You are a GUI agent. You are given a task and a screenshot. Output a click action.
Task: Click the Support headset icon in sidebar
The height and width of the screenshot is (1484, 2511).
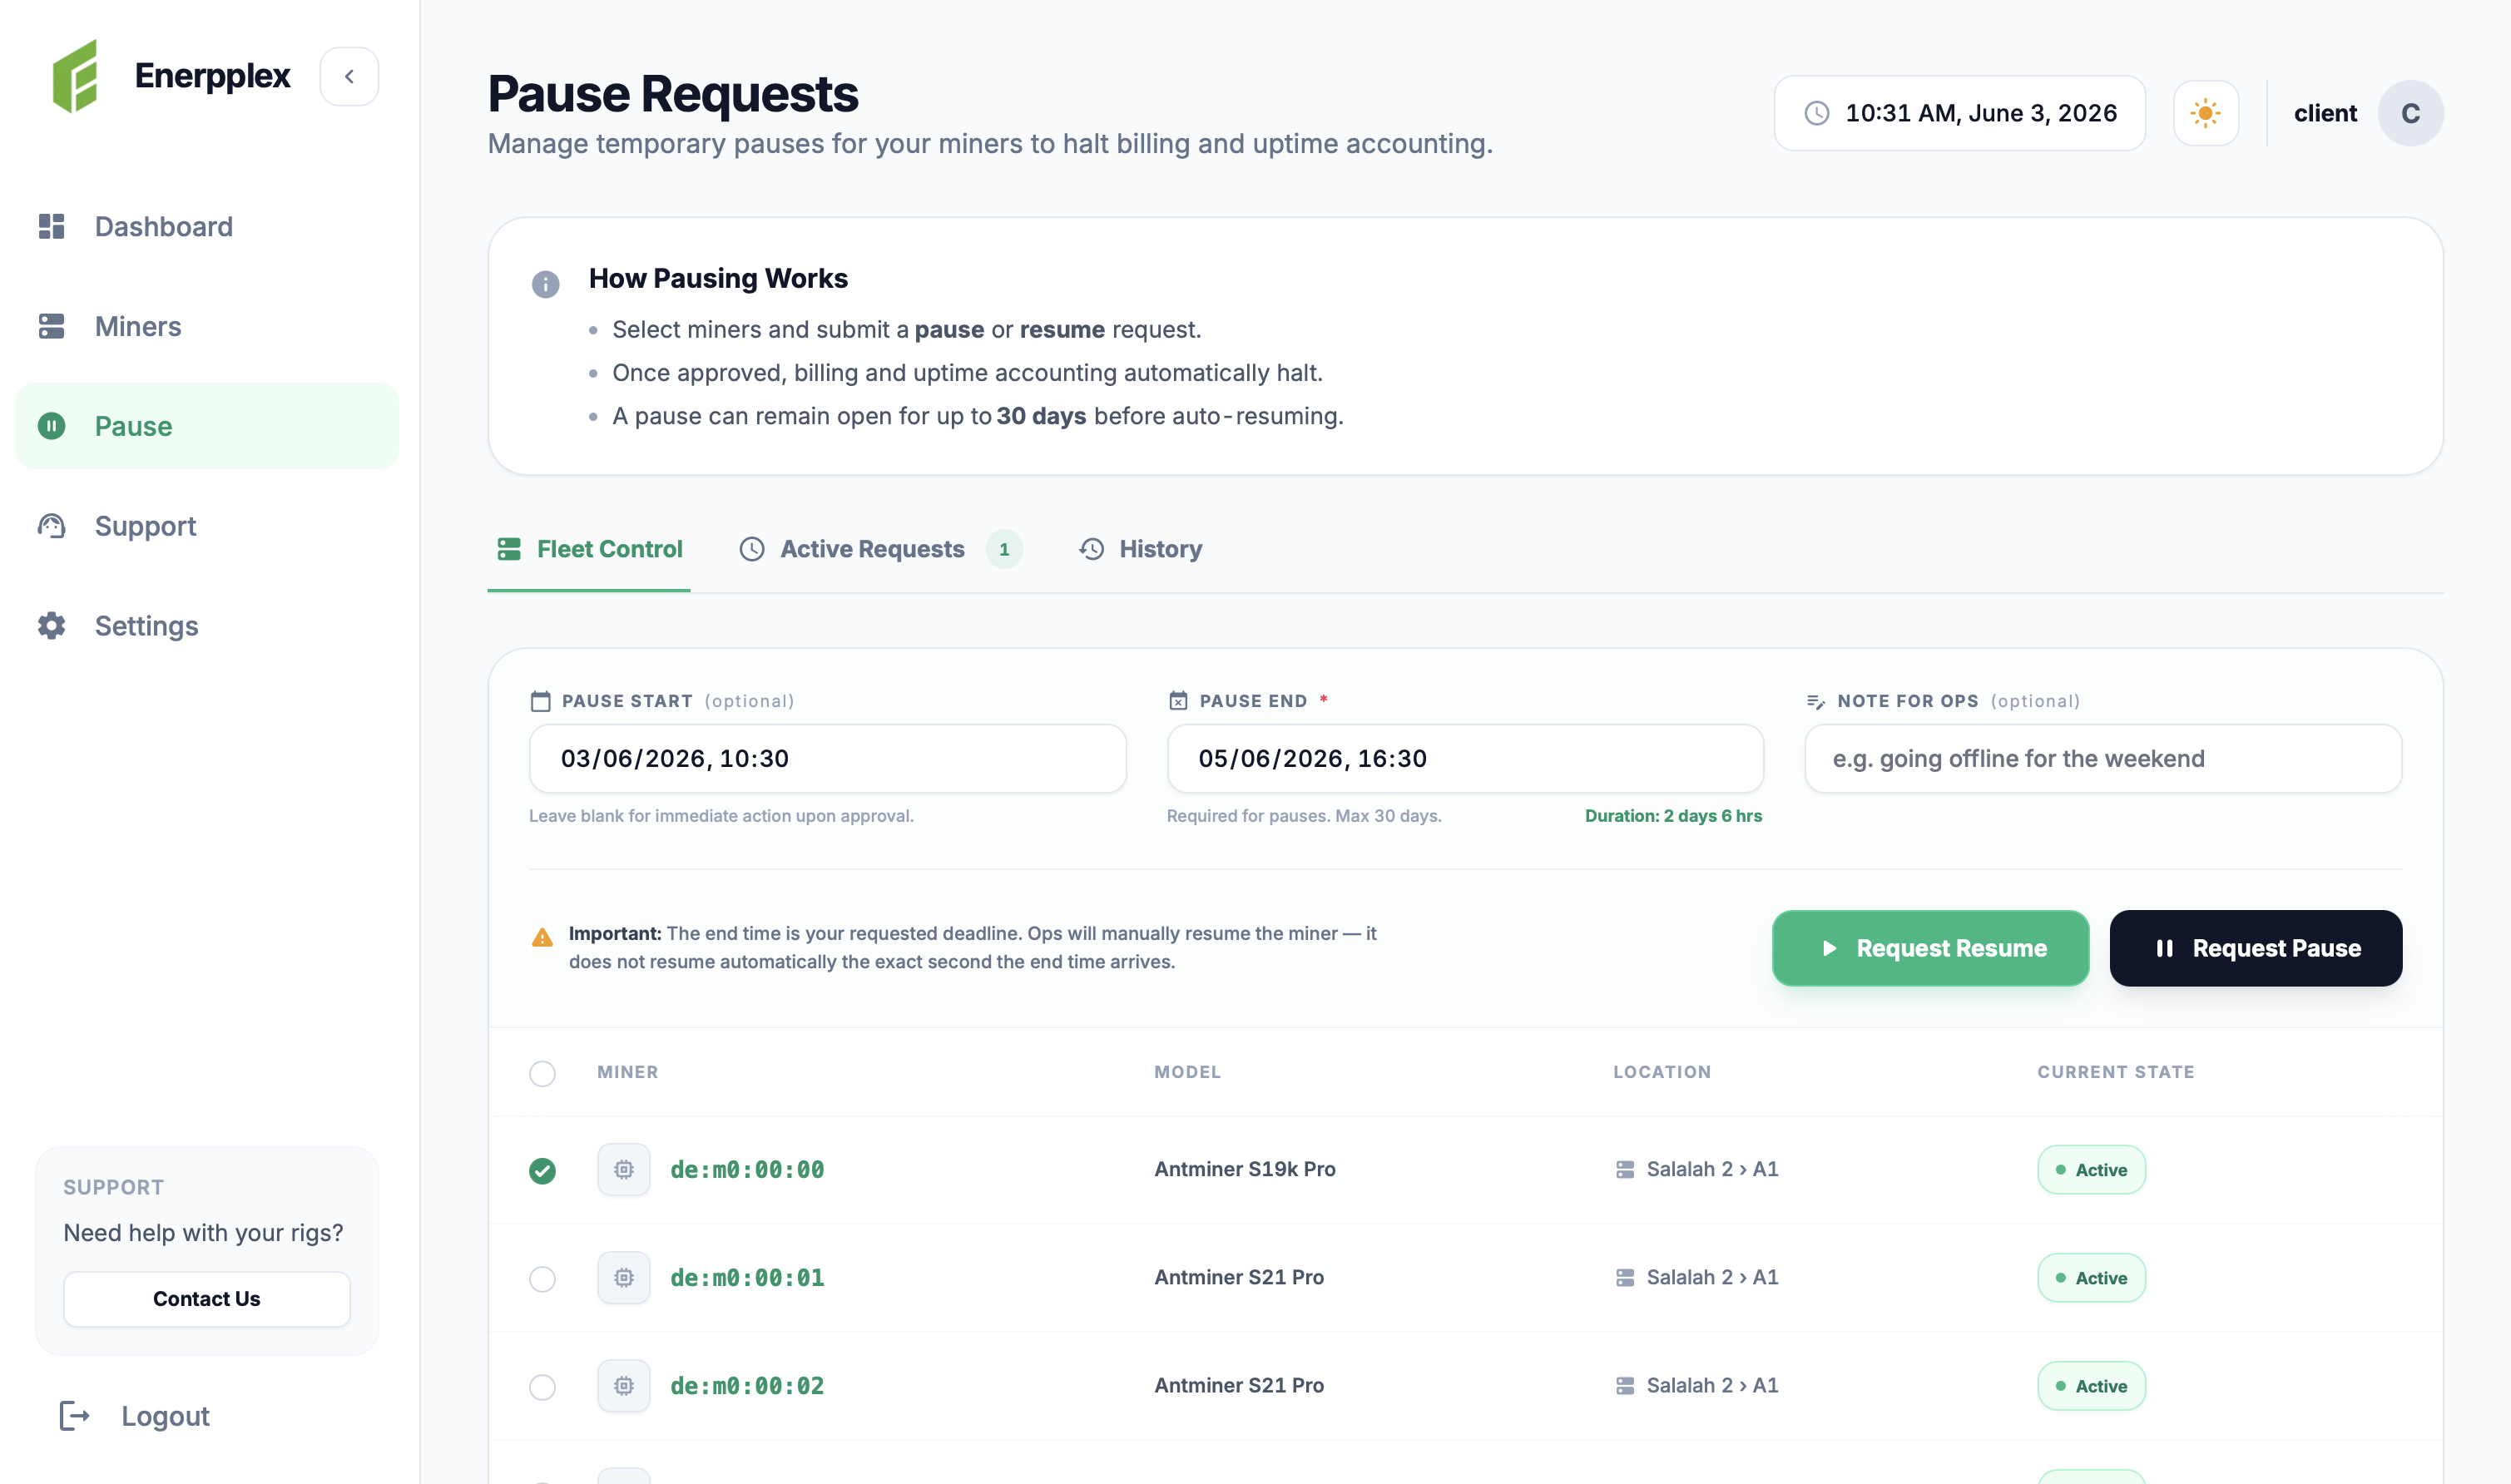[51, 526]
